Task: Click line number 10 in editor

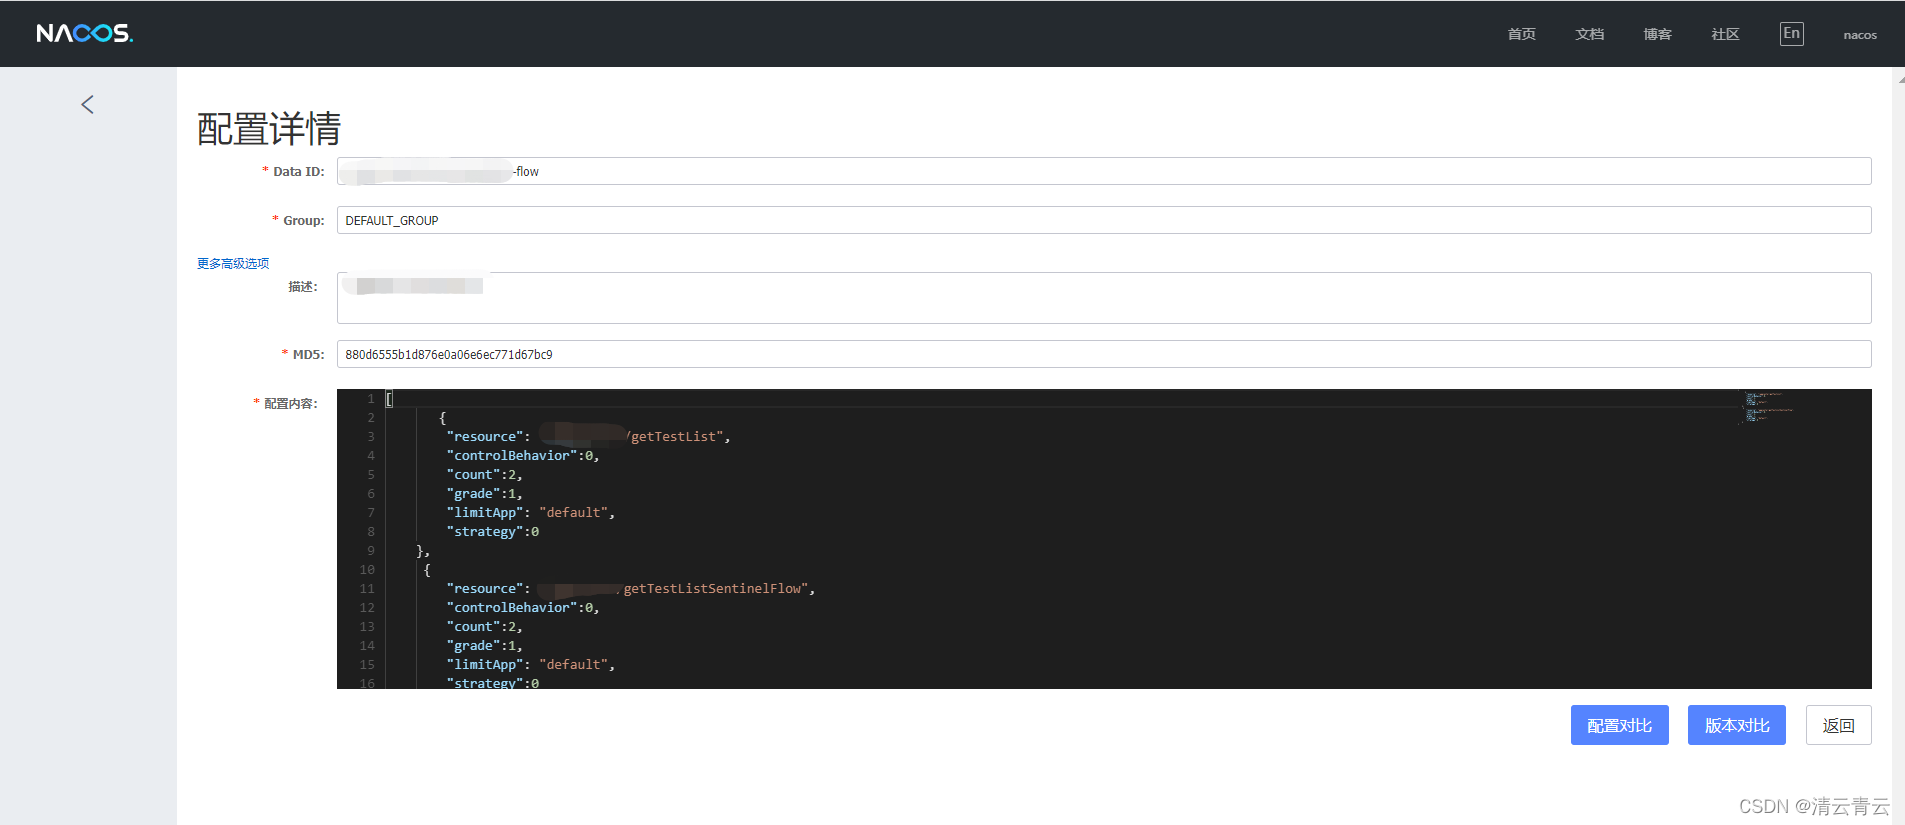Action: tap(367, 570)
